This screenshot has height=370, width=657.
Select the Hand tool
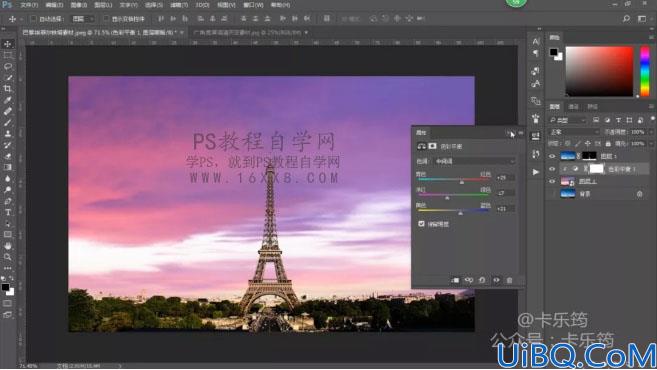[x=8, y=246]
